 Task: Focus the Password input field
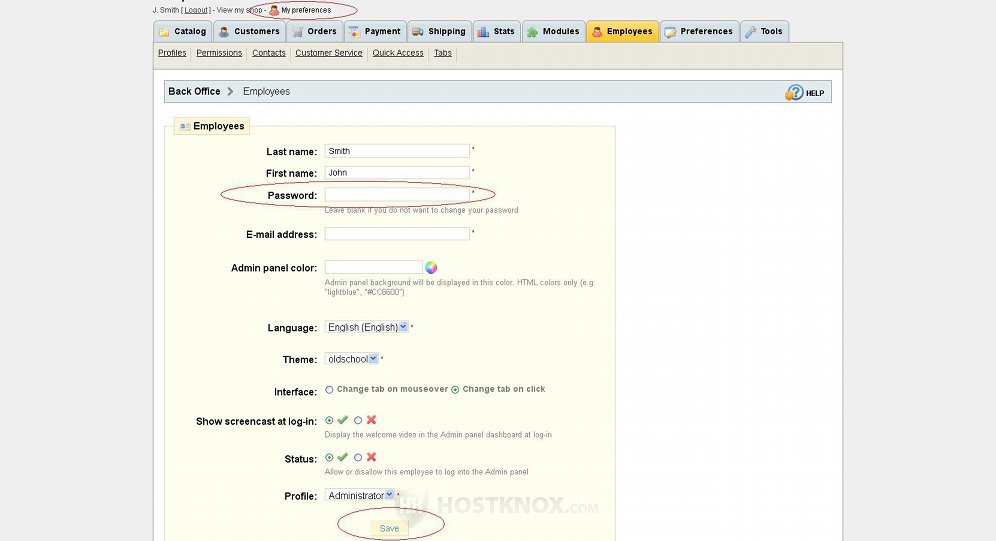tap(397, 194)
